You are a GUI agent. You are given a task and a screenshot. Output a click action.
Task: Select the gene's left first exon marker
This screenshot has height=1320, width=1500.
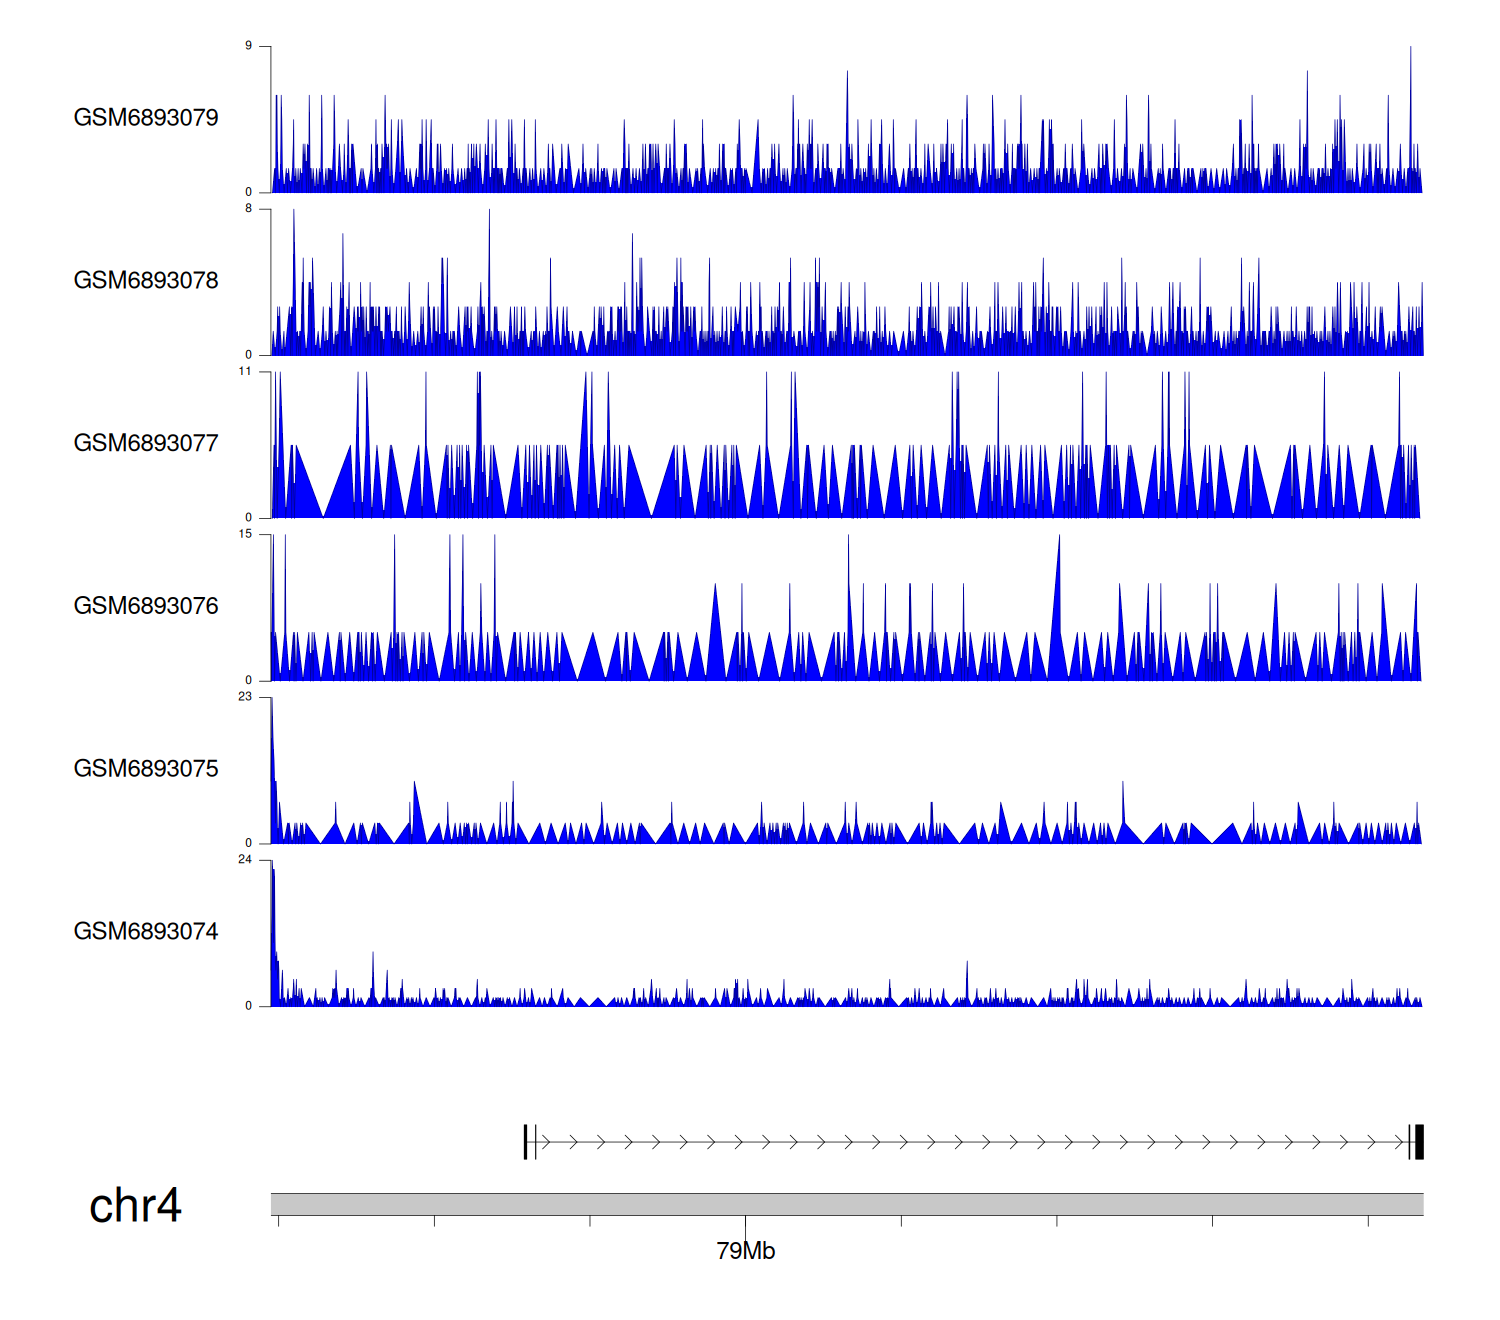526,1142
